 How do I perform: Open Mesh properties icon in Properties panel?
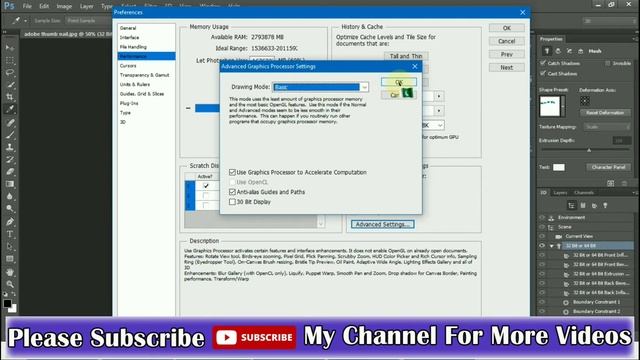click(547, 51)
